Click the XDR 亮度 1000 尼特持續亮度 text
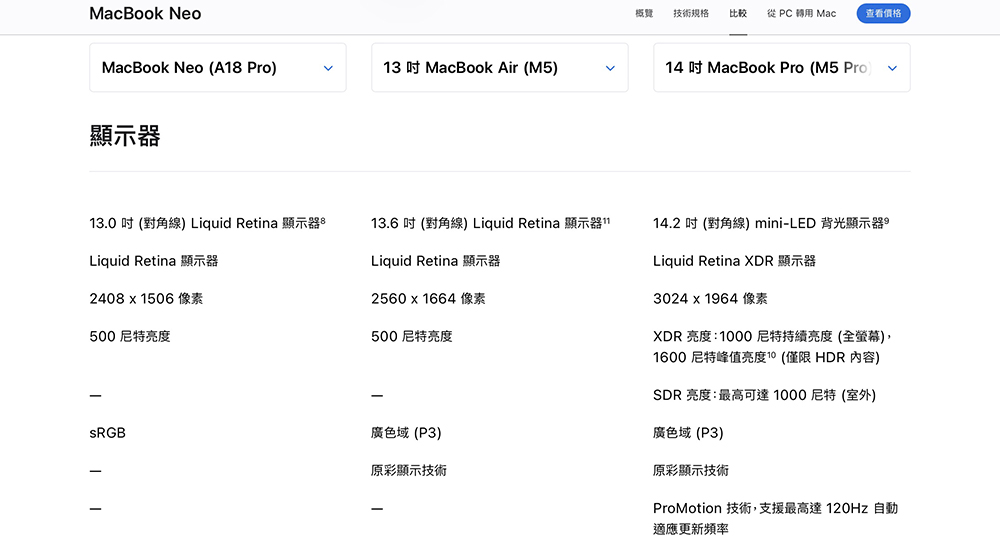The image size is (1000, 560). click(x=772, y=346)
